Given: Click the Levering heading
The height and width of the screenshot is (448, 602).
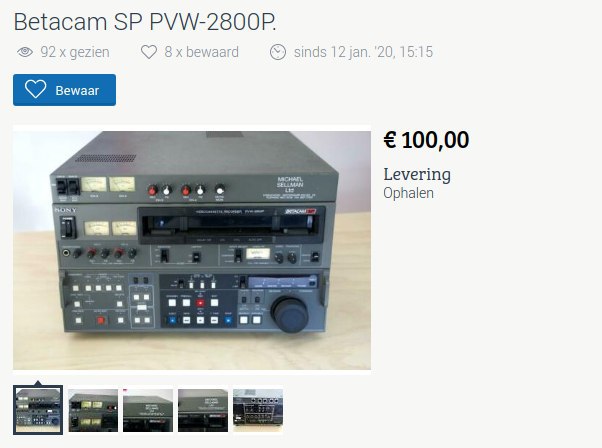Looking at the screenshot, I should pyautogui.click(x=417, y=174).
